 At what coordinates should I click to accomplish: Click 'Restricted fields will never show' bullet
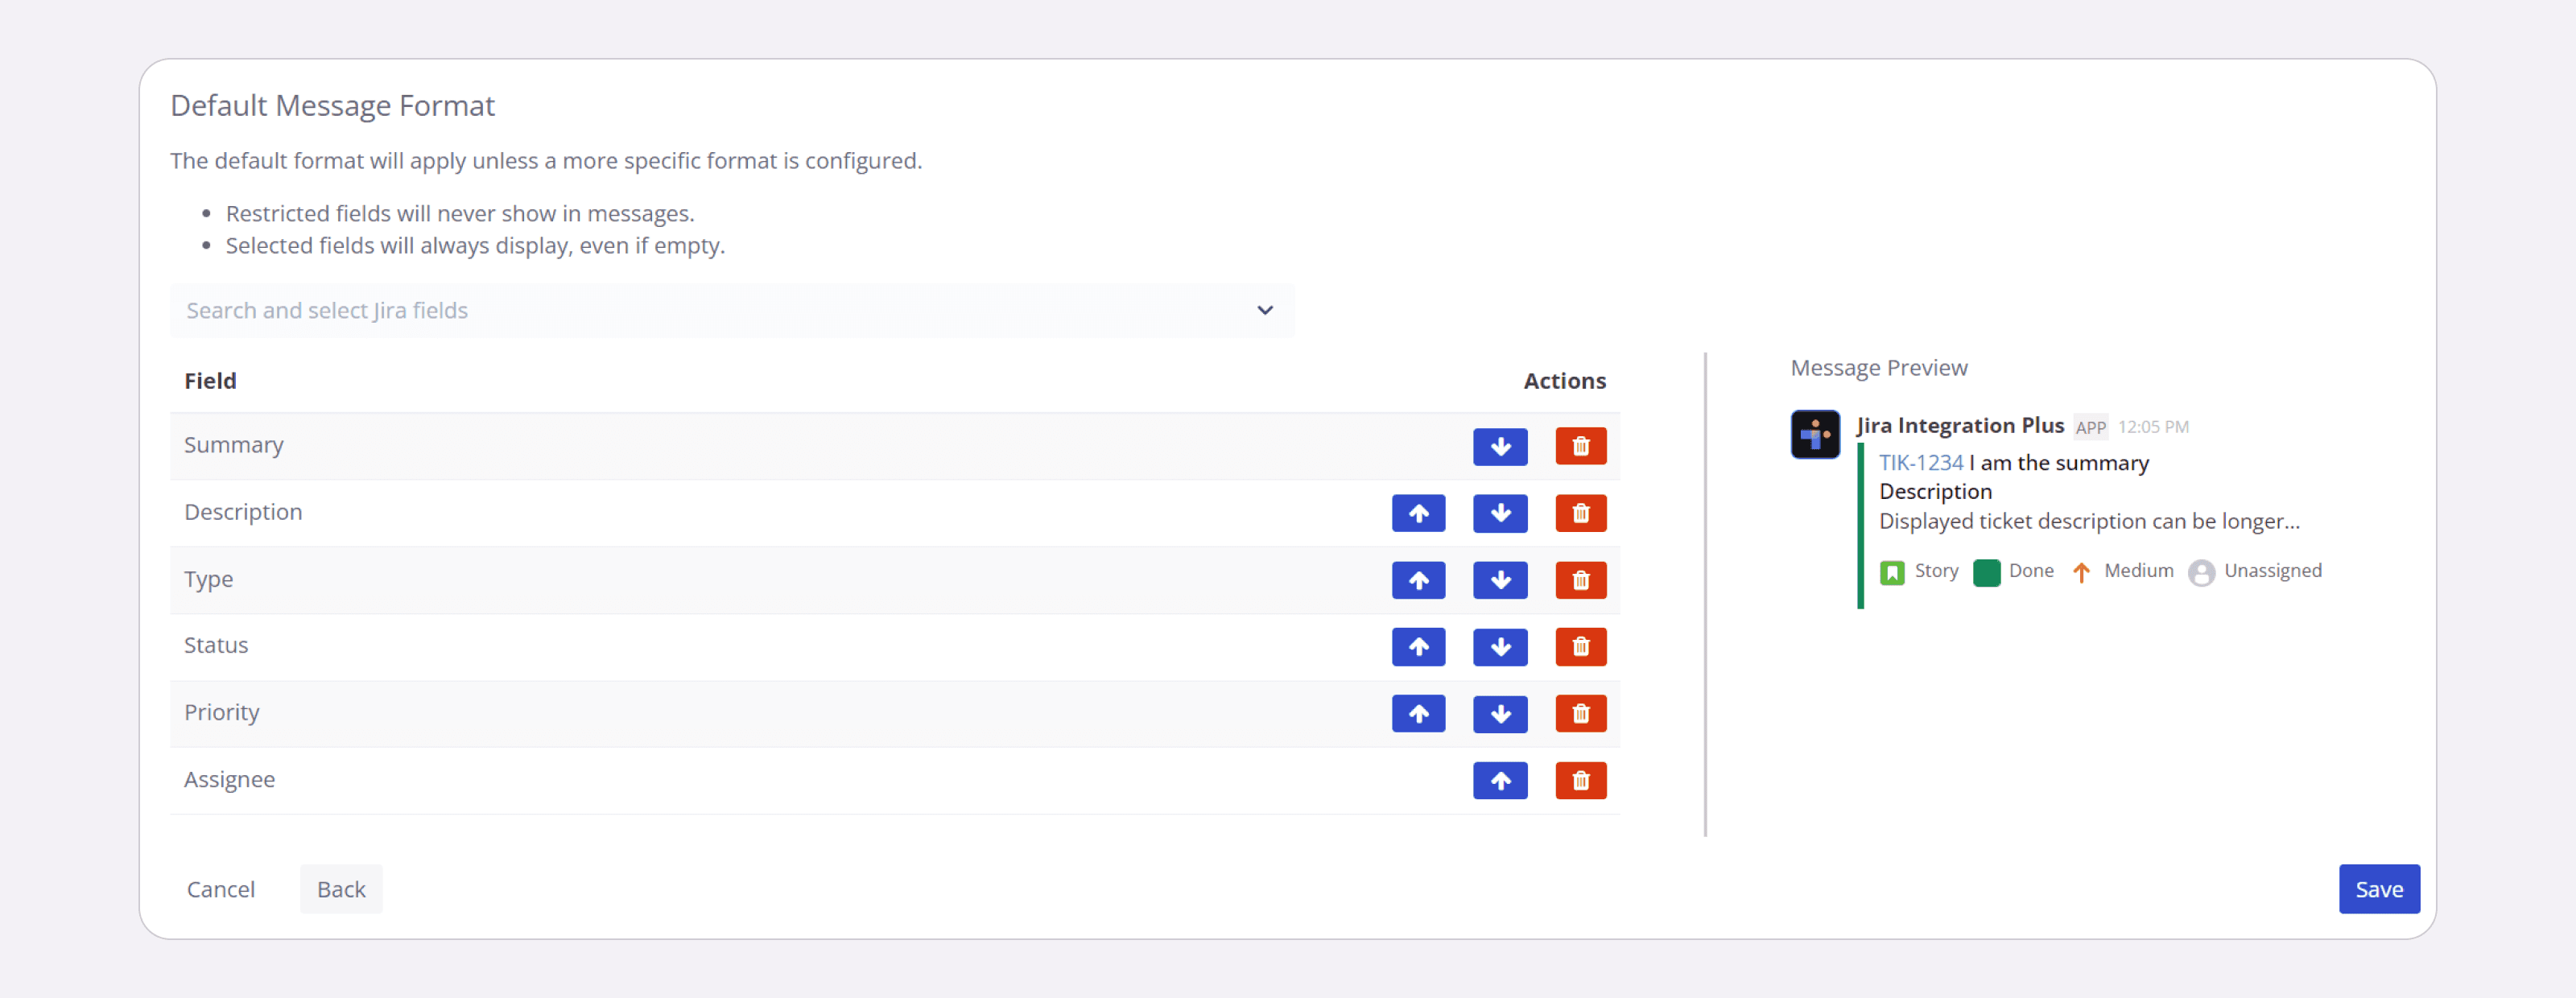pyautogui.click(x=460, y=214)
